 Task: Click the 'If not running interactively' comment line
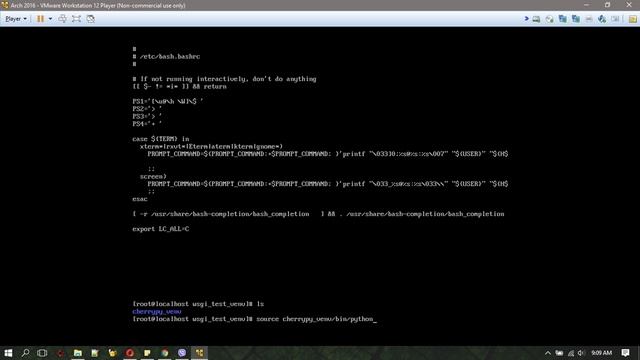click(224, 79)
